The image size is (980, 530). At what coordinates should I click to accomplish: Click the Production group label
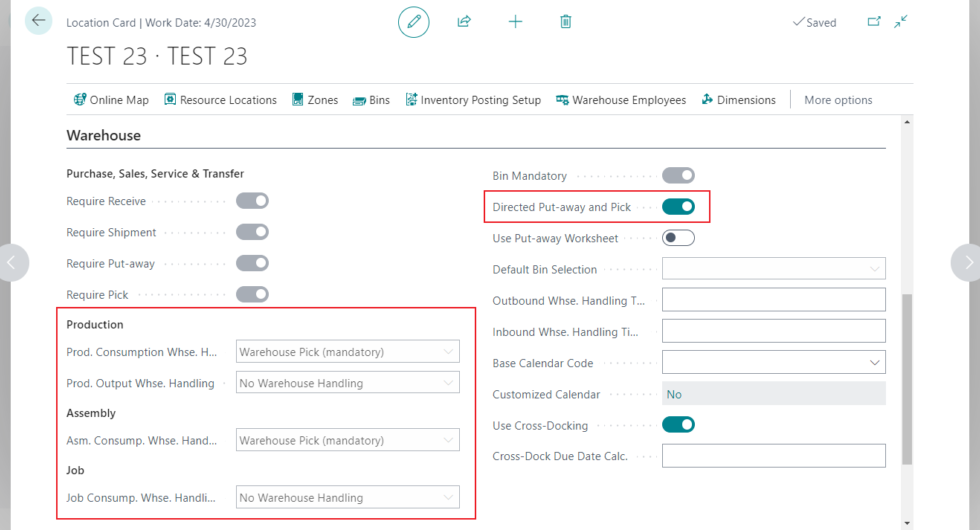[95, 324]
